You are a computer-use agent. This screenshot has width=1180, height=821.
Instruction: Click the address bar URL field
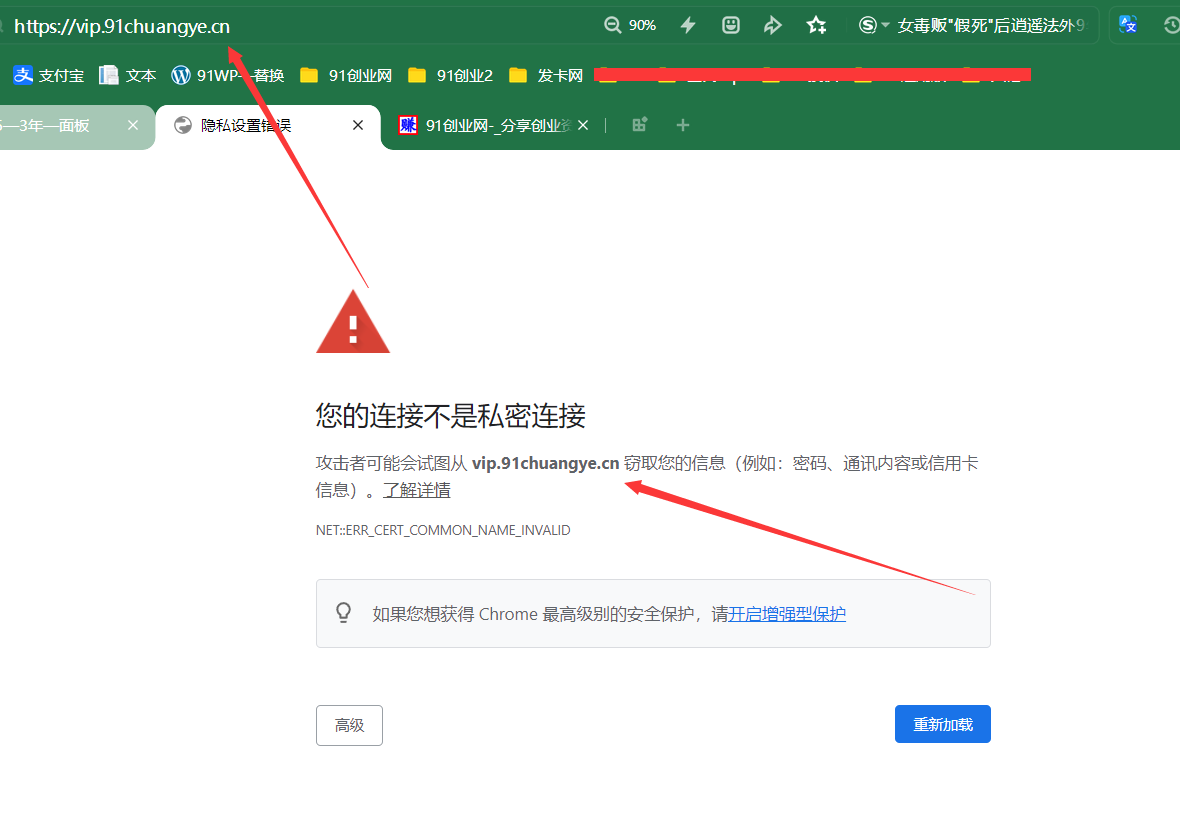pyautogui.click(x=300, y=26)
